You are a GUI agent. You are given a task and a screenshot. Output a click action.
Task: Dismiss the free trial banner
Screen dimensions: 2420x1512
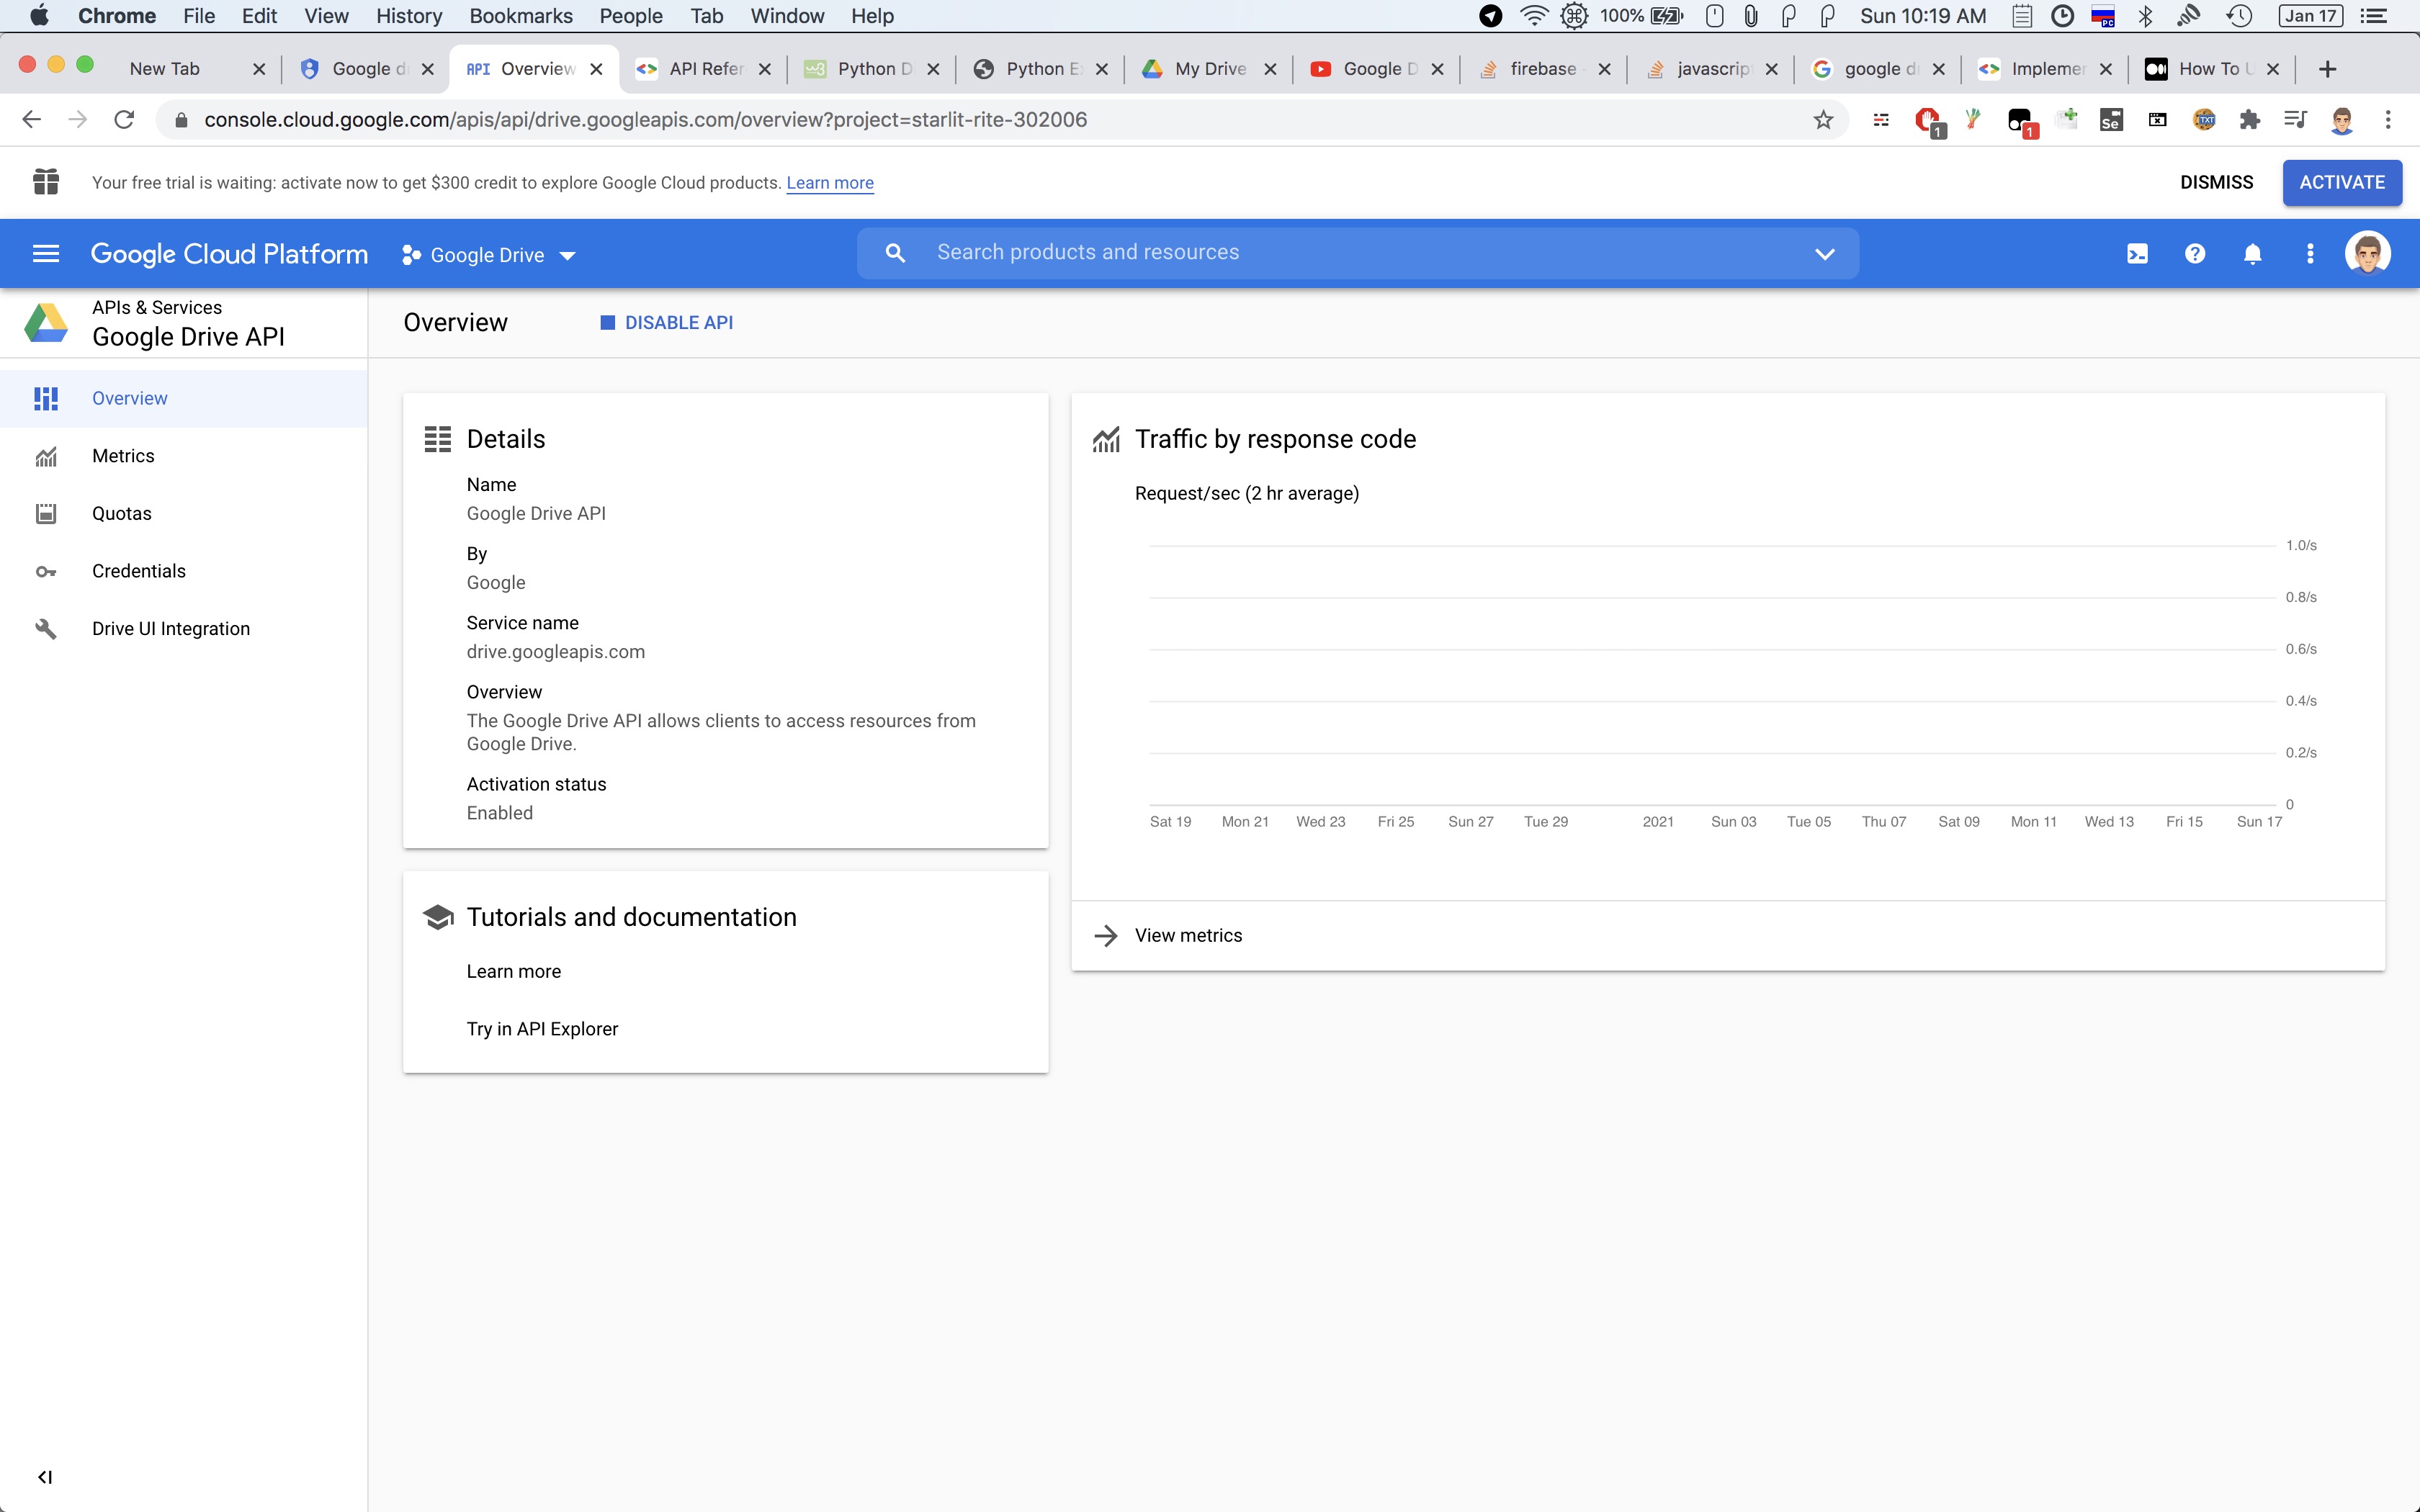(x=2216, y=182)
